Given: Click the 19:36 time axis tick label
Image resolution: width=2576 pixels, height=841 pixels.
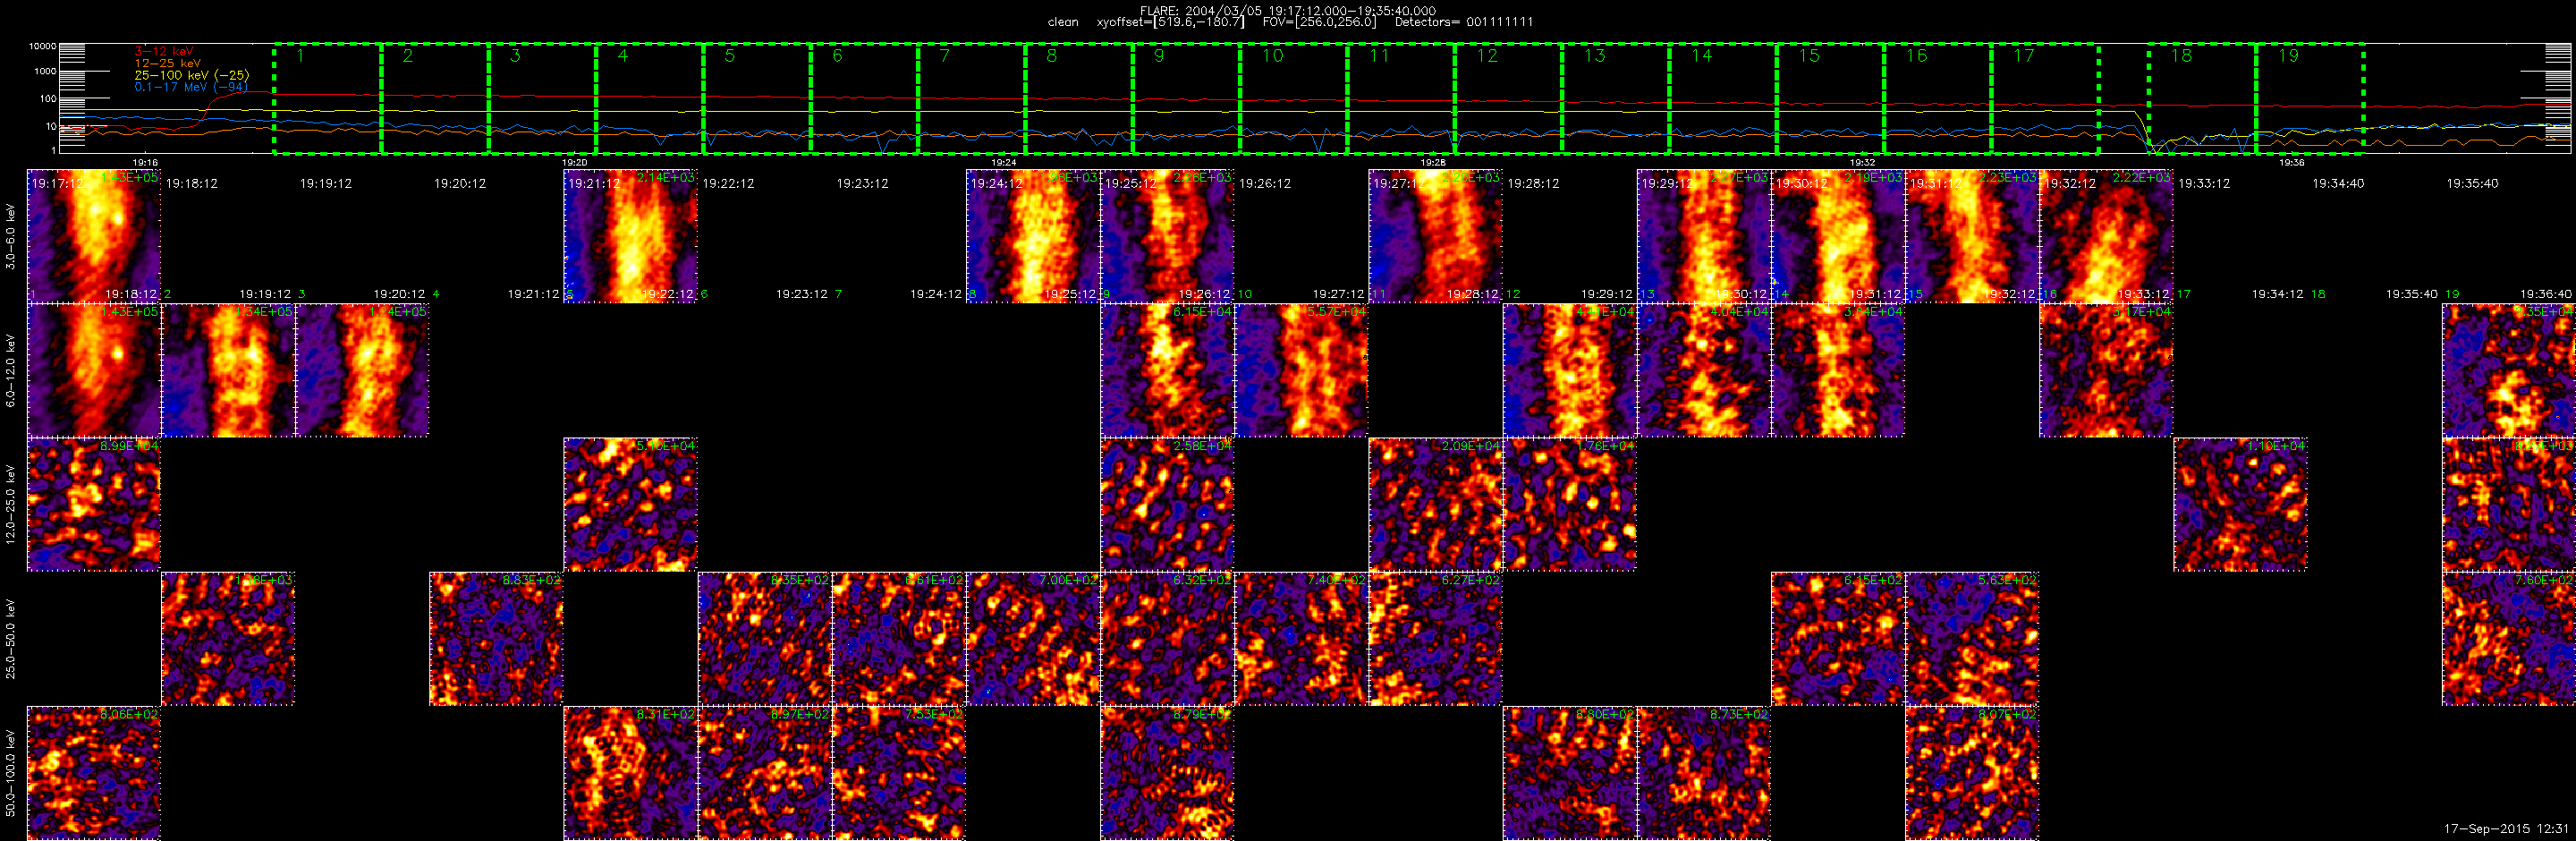Looking at the screenshot, I should click(x=2291, y=162).
